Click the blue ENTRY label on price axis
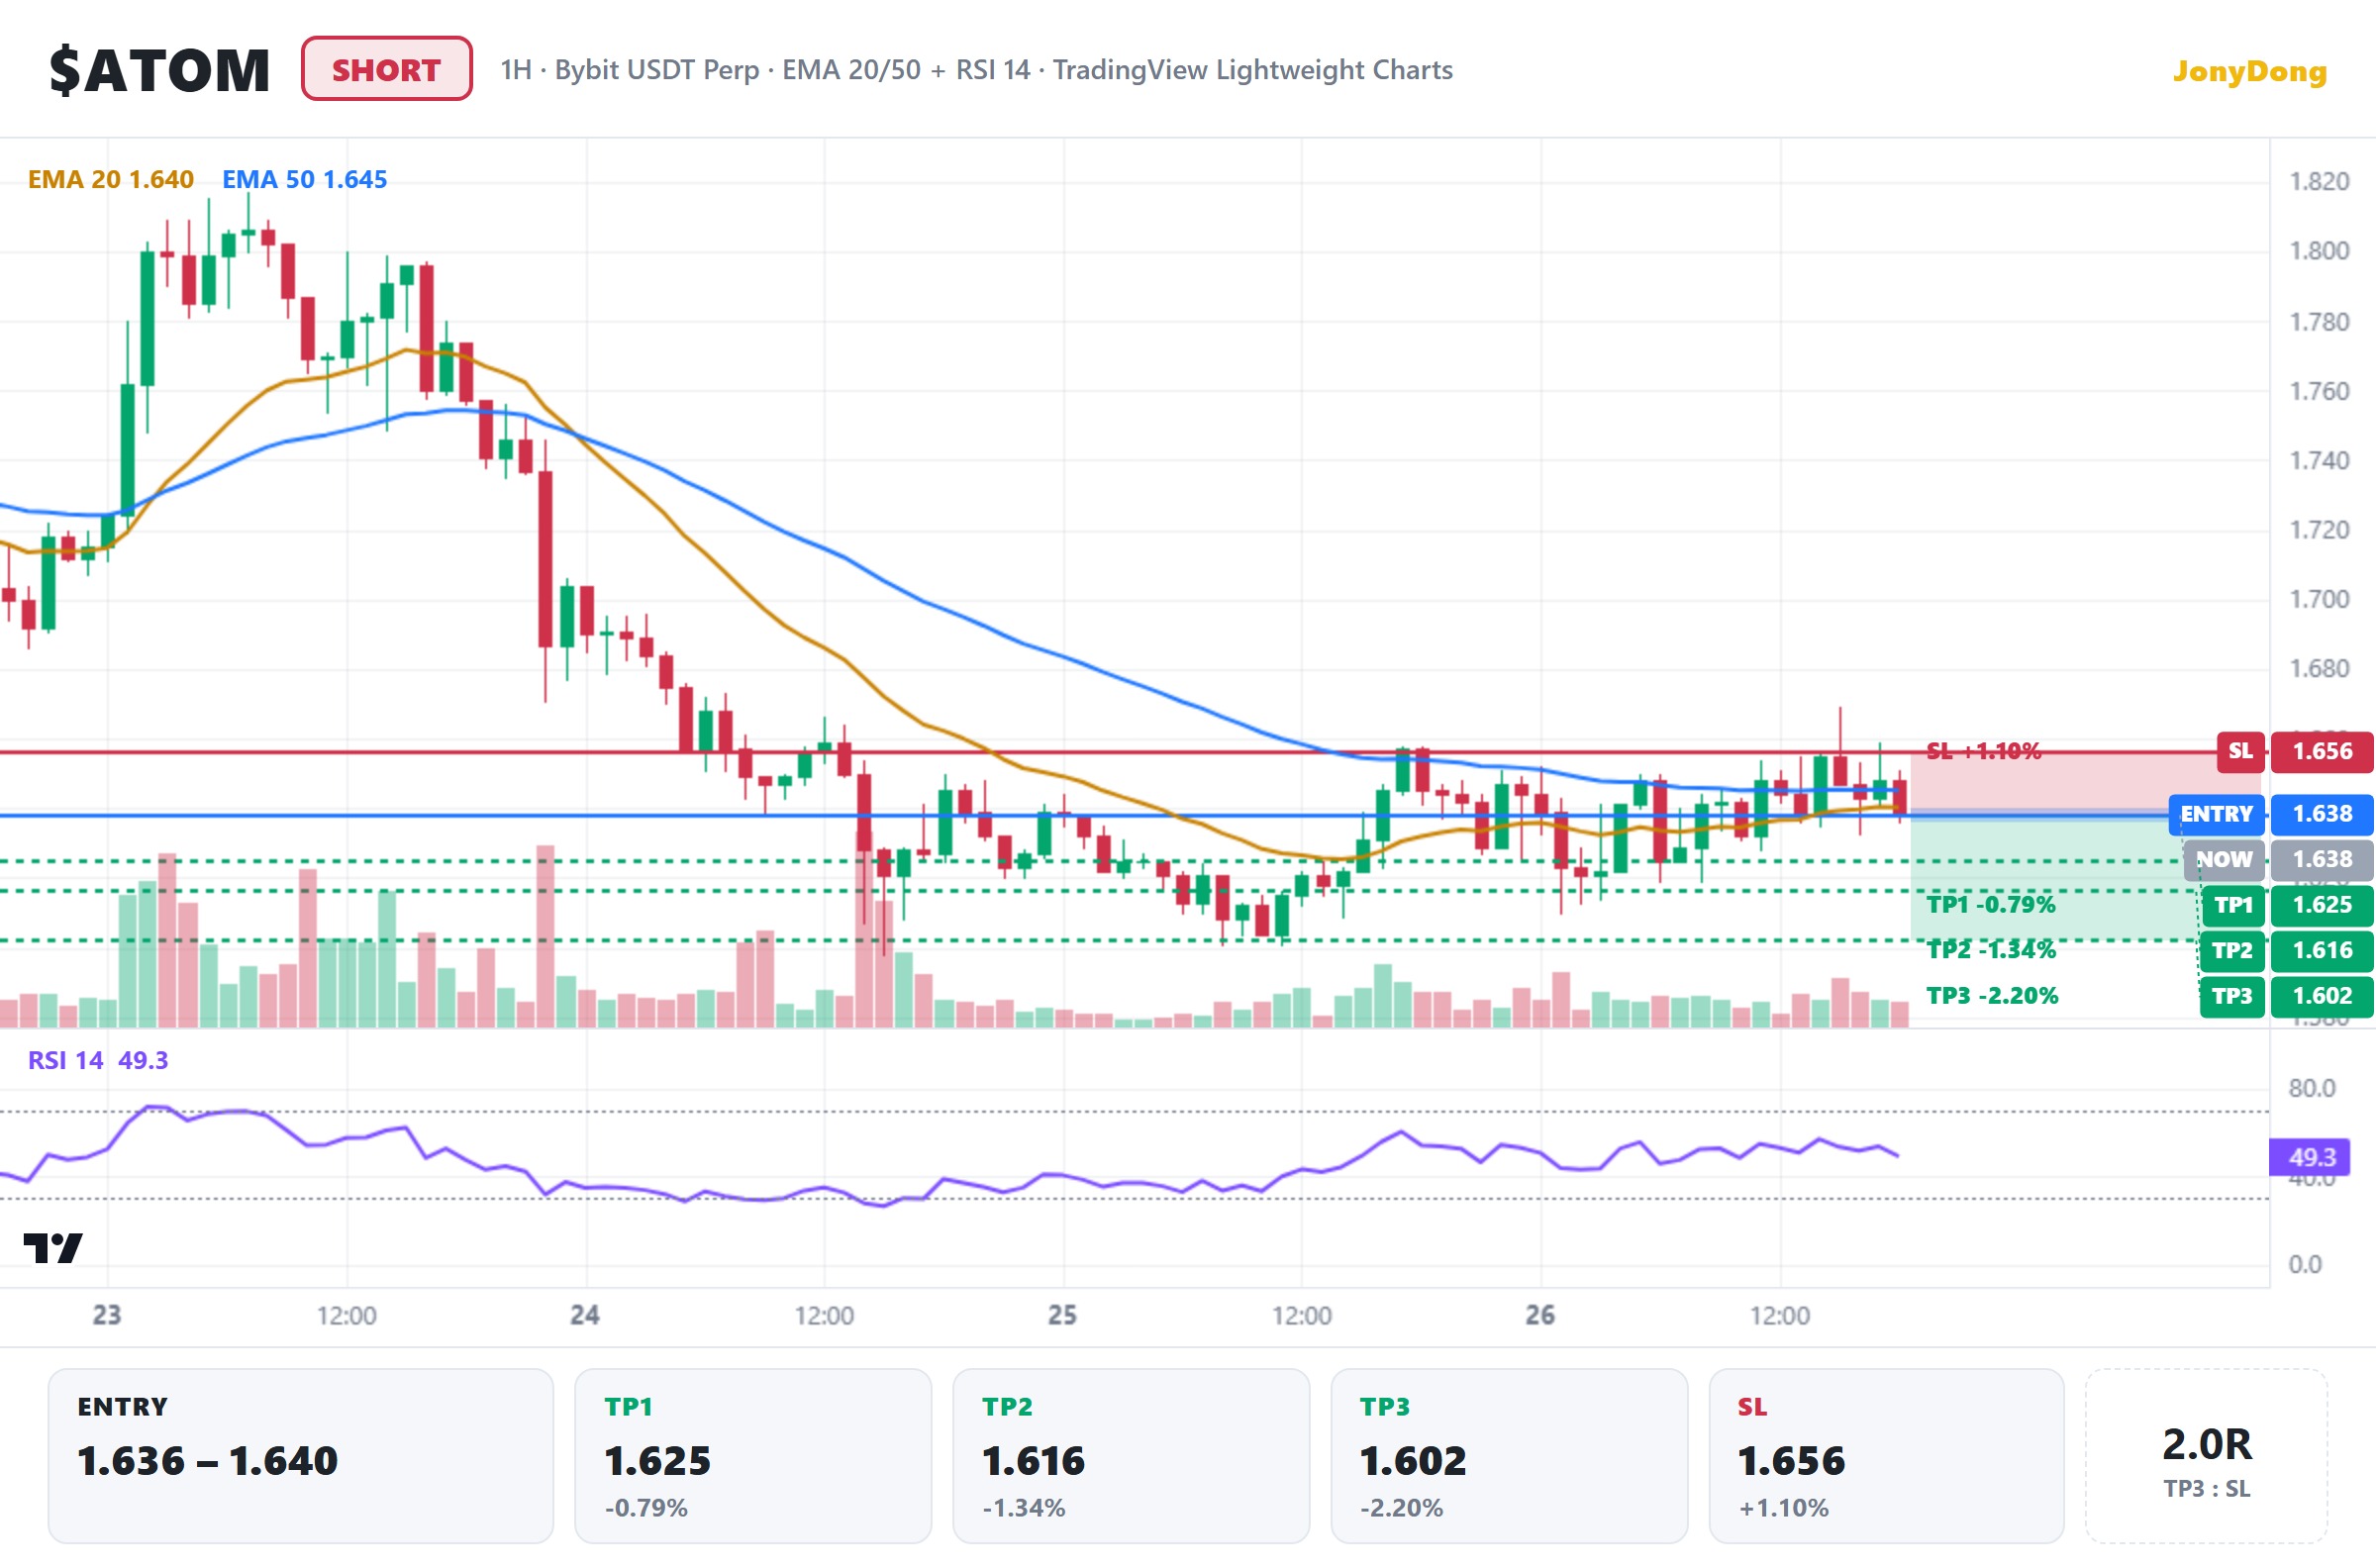Screen dimensions: 2376x1568 pyautogui.click(x=2216, y=814)
